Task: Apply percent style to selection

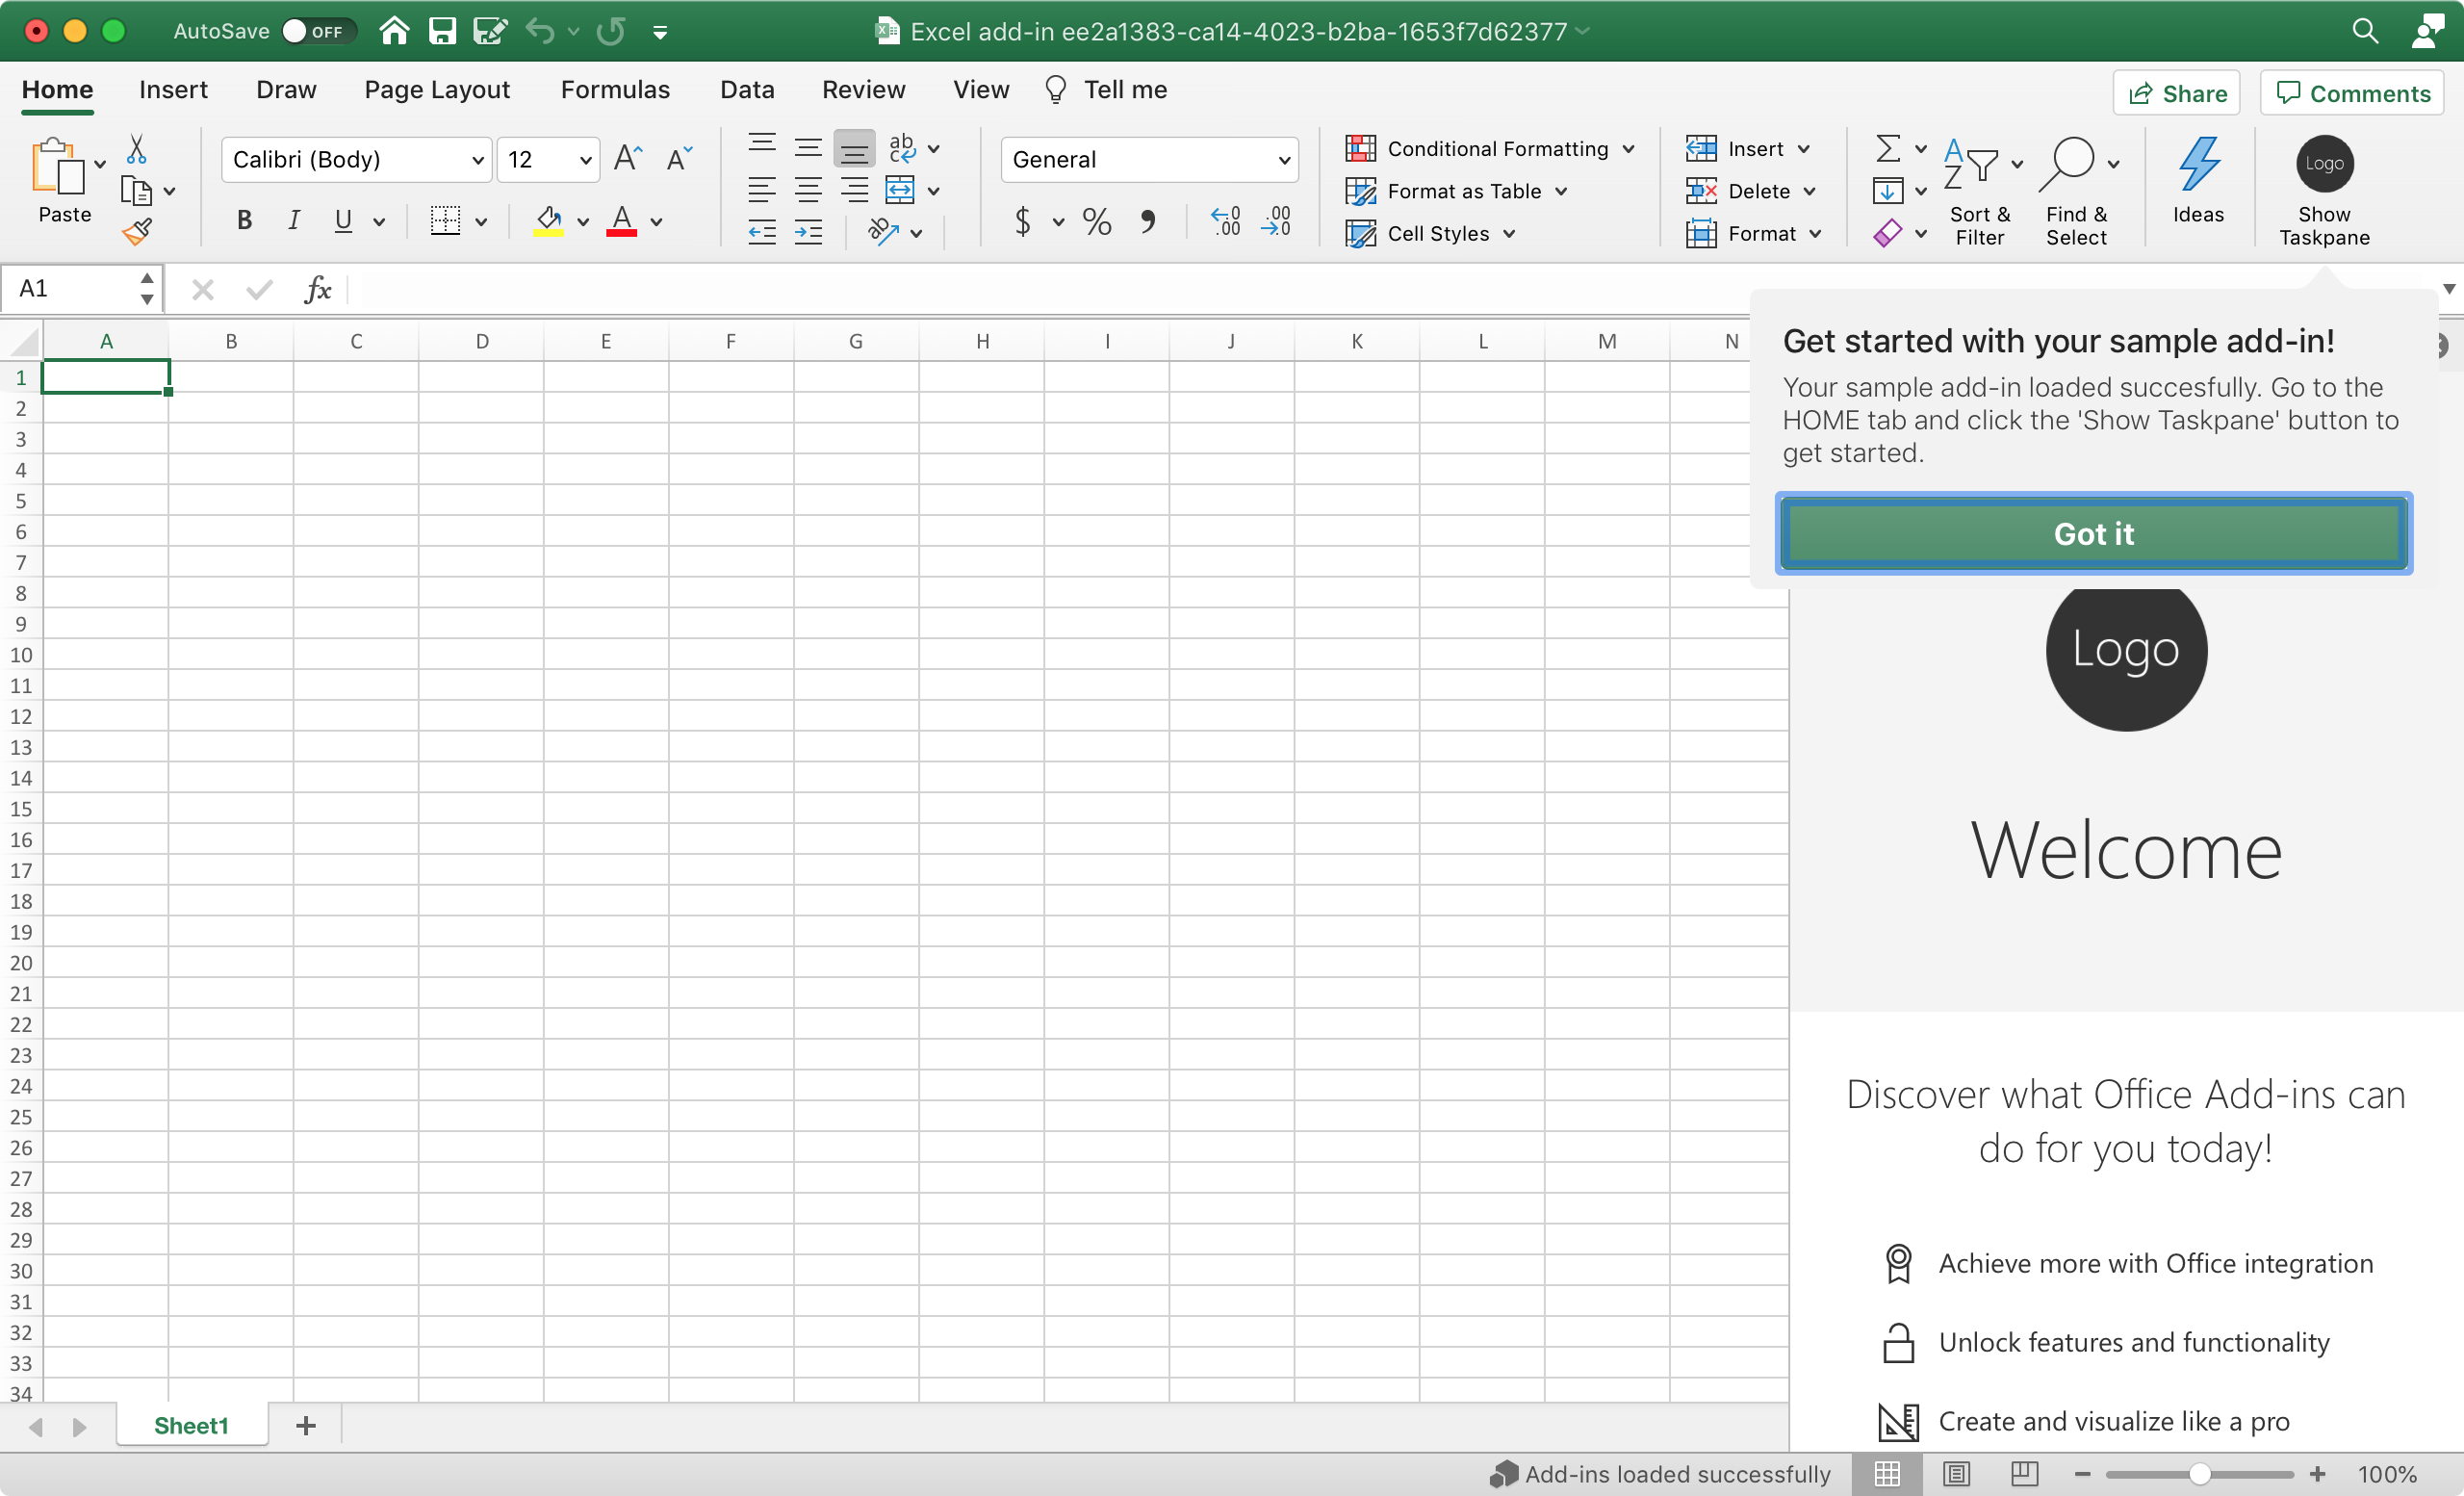Action: (x=1095, y=221)
